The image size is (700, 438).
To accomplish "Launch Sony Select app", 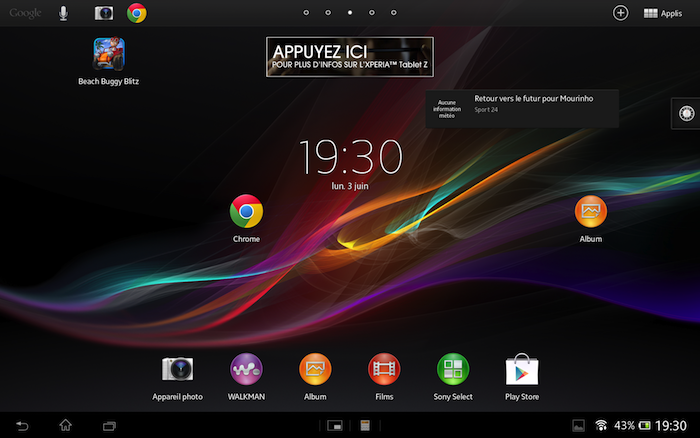I will (x=453, y=370).
